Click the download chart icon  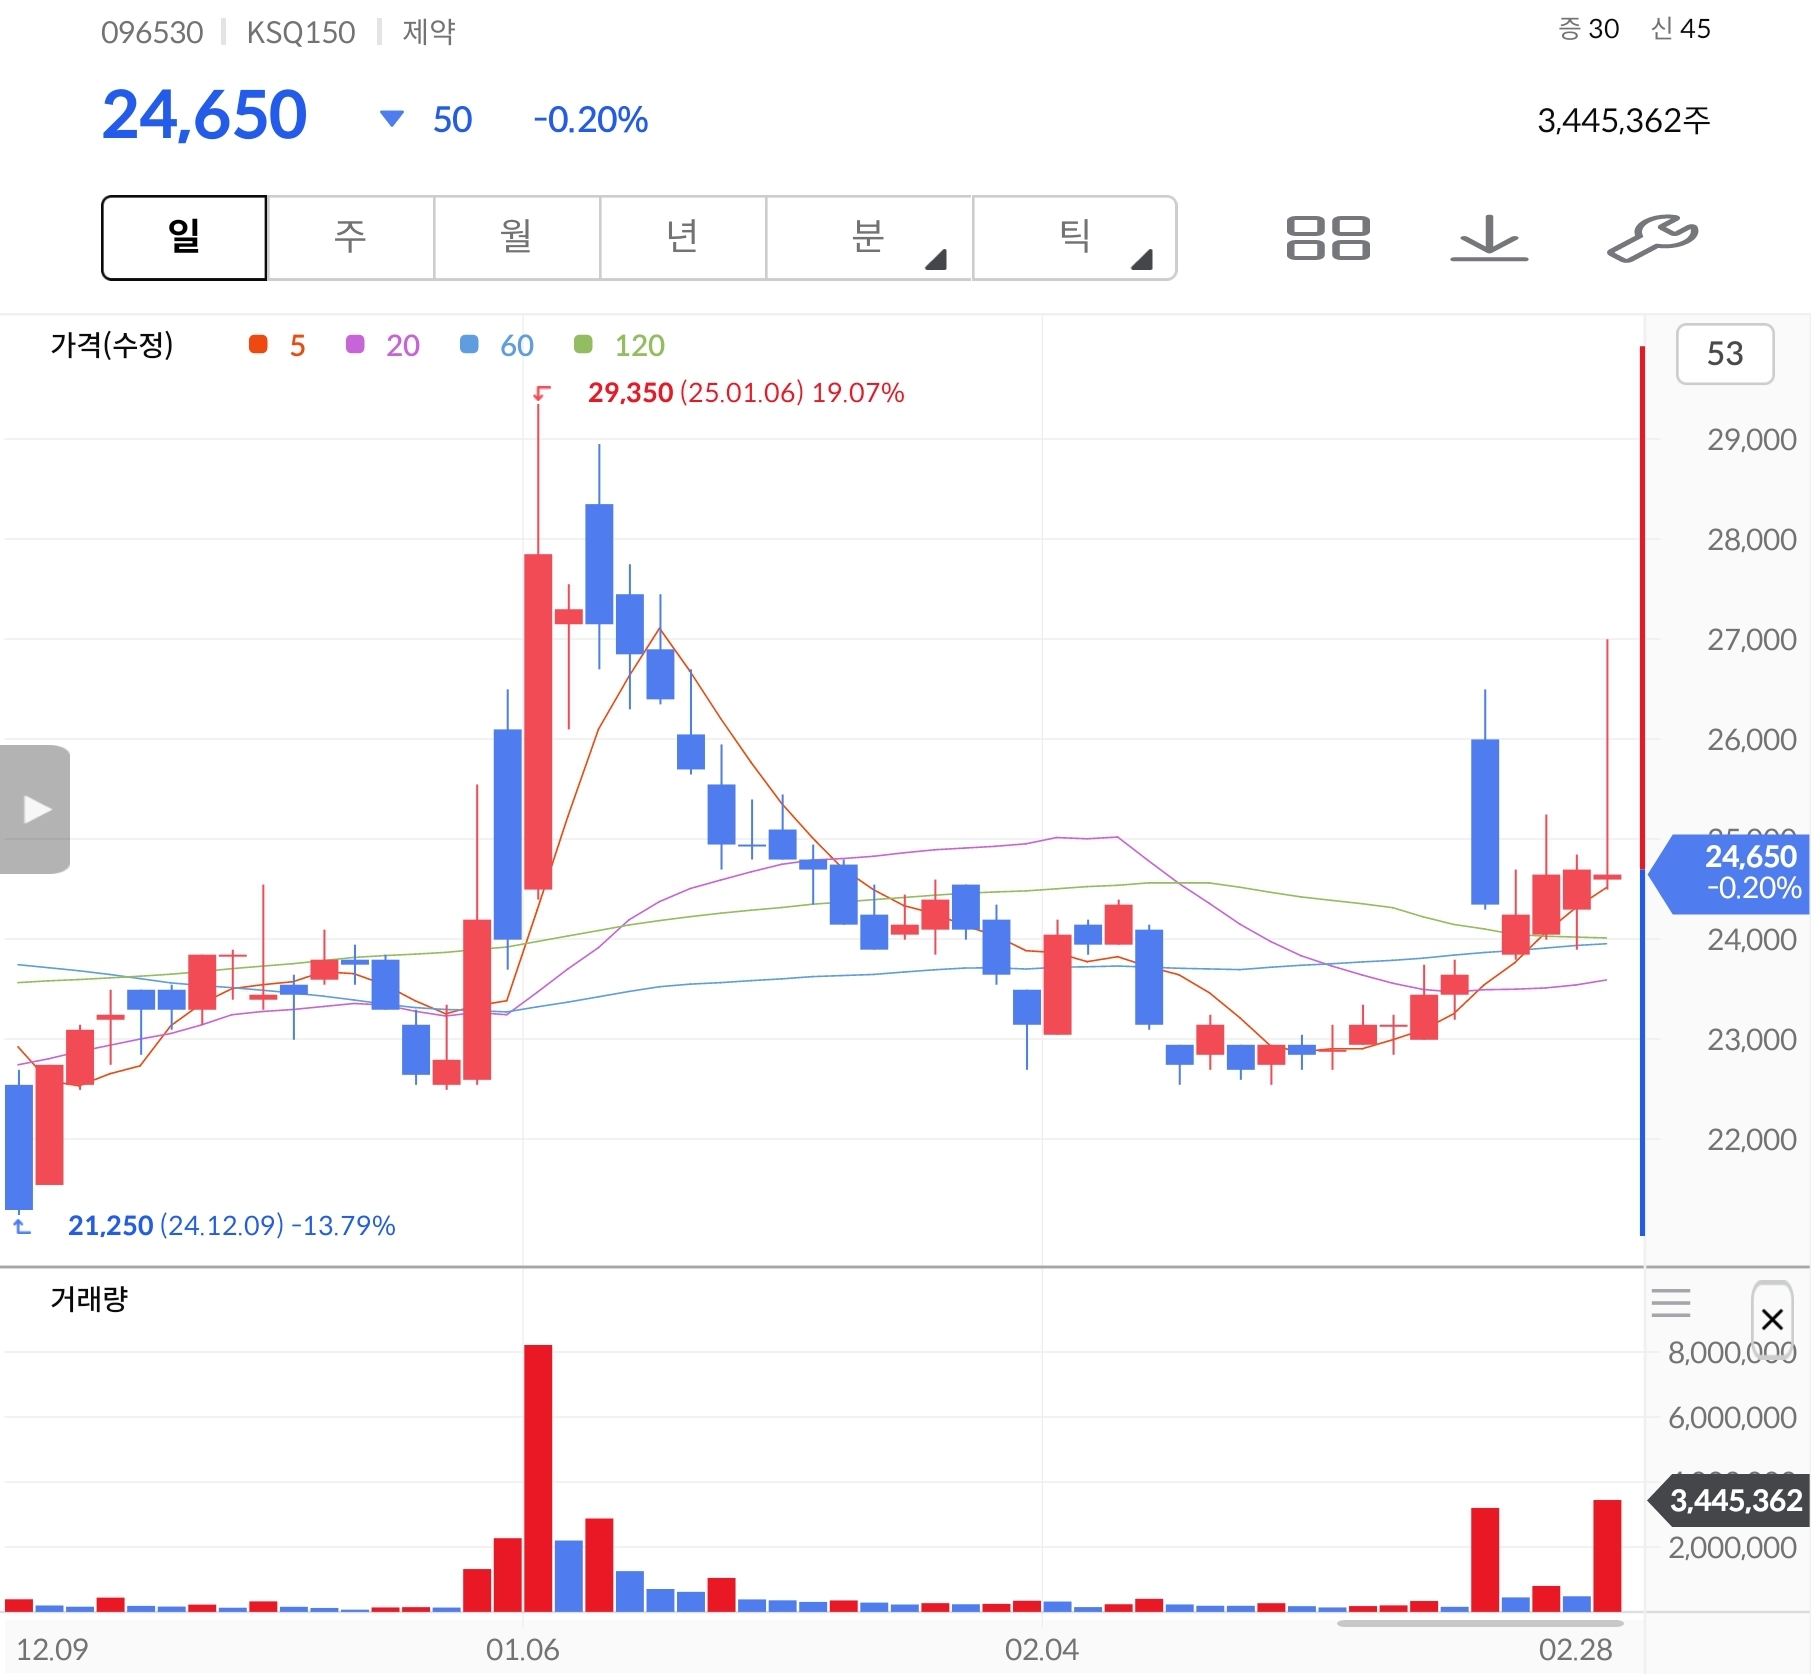click(1489, 238)
